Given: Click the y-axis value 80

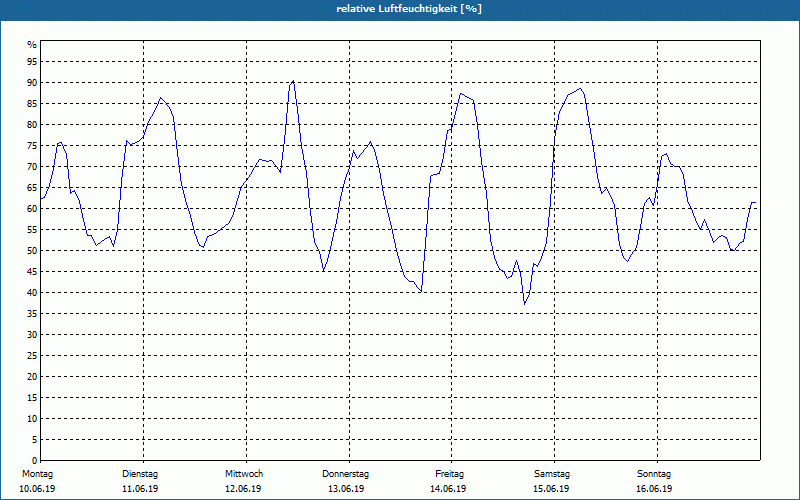Looking at the screenshot, I should 32,124.
